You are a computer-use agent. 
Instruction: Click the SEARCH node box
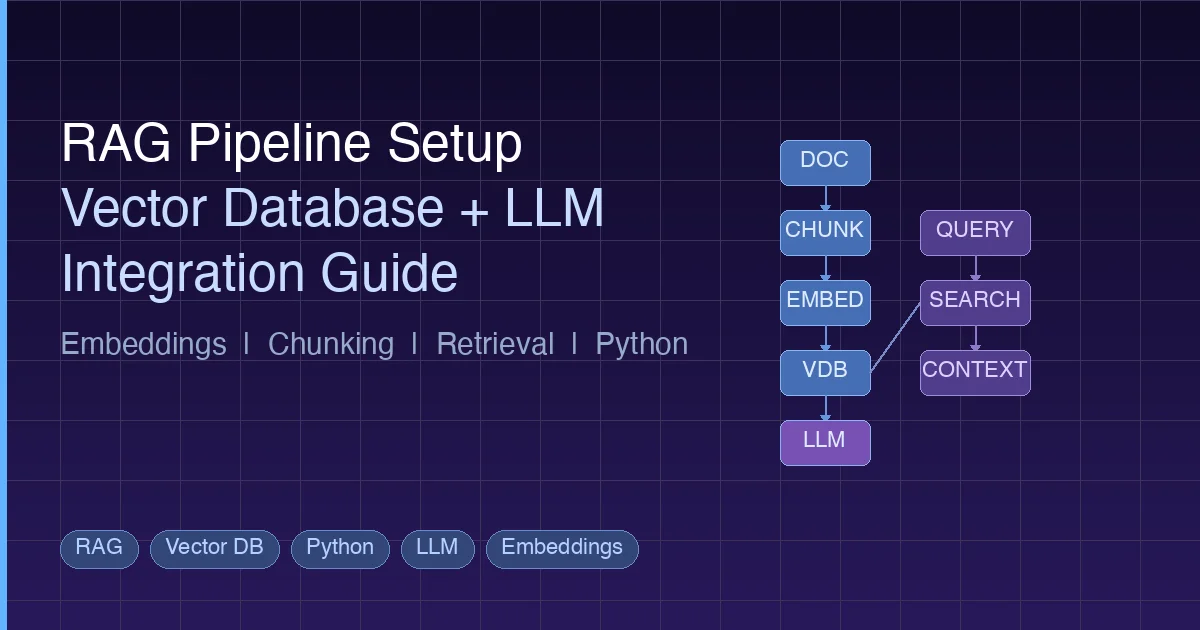[x=975, y=302]
